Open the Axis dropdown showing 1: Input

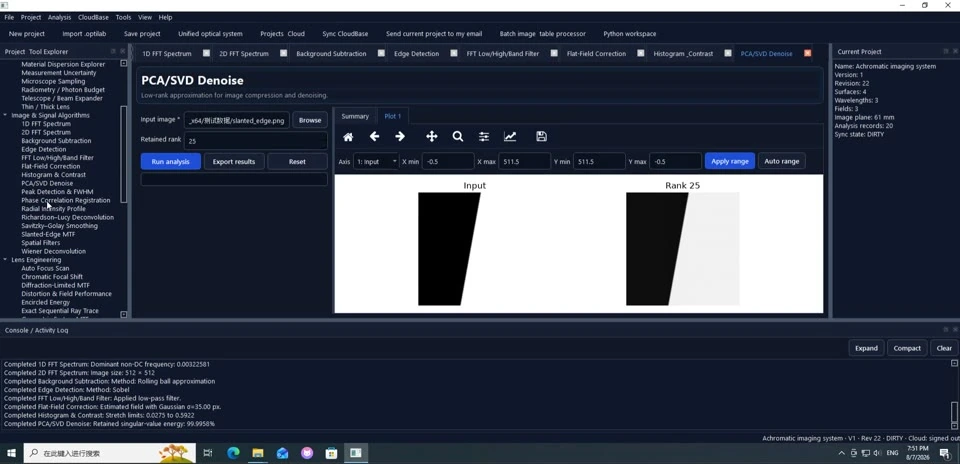point(376,162)
